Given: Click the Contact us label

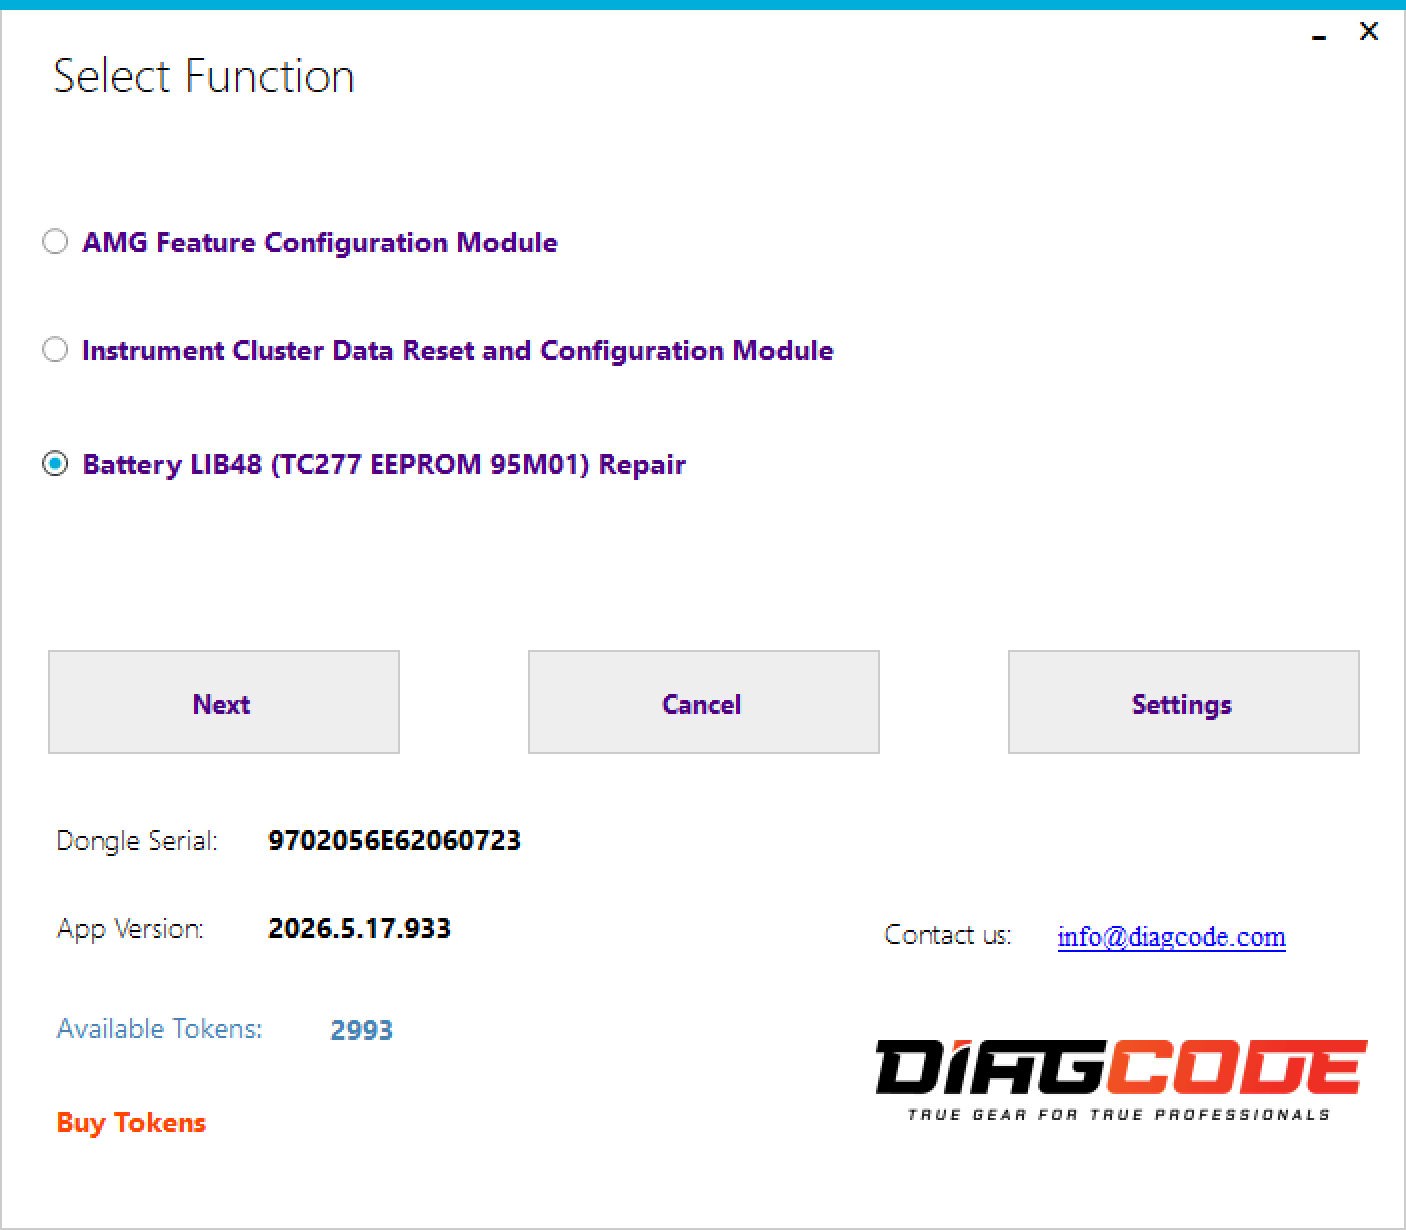Looking at the screenshot, I should pyautogui.click(x=948, y=935).
